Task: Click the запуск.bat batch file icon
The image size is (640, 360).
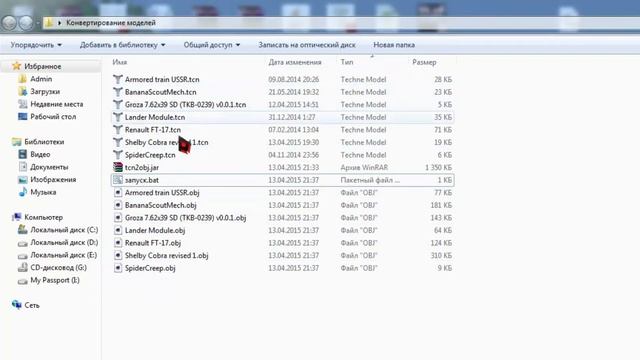Action: (118, 180)
